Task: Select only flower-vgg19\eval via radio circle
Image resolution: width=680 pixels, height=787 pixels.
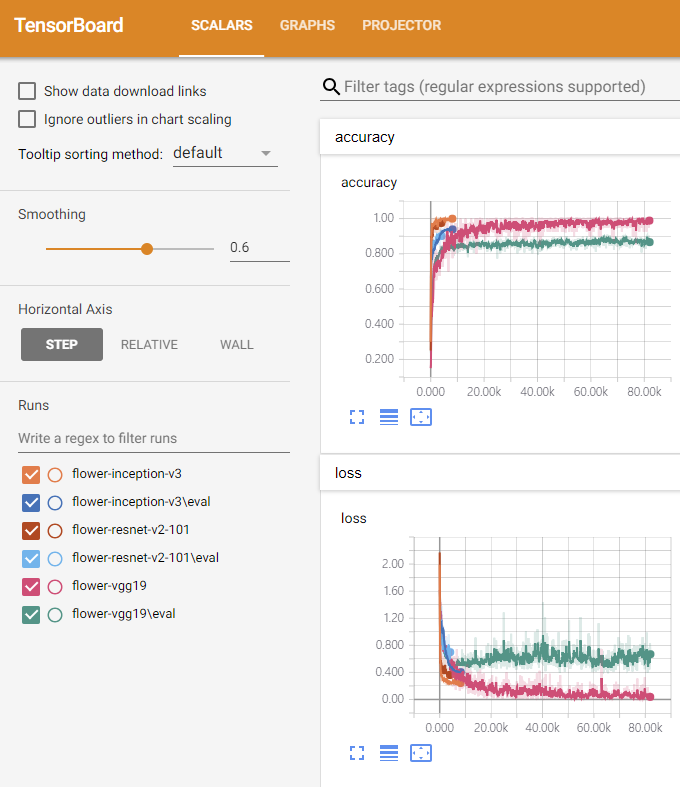Action: point(55,615)
